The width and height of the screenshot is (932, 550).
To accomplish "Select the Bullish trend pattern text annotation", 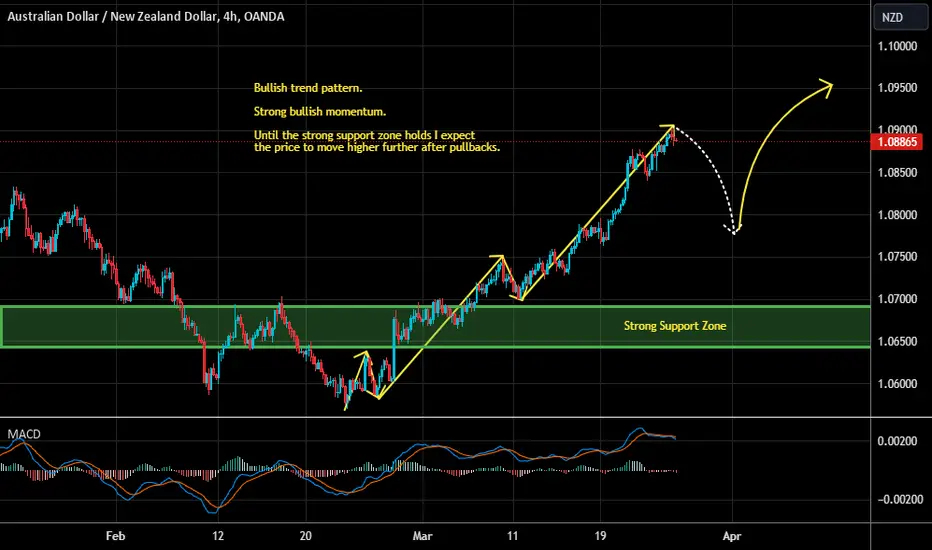I will [x=308, y=88].
